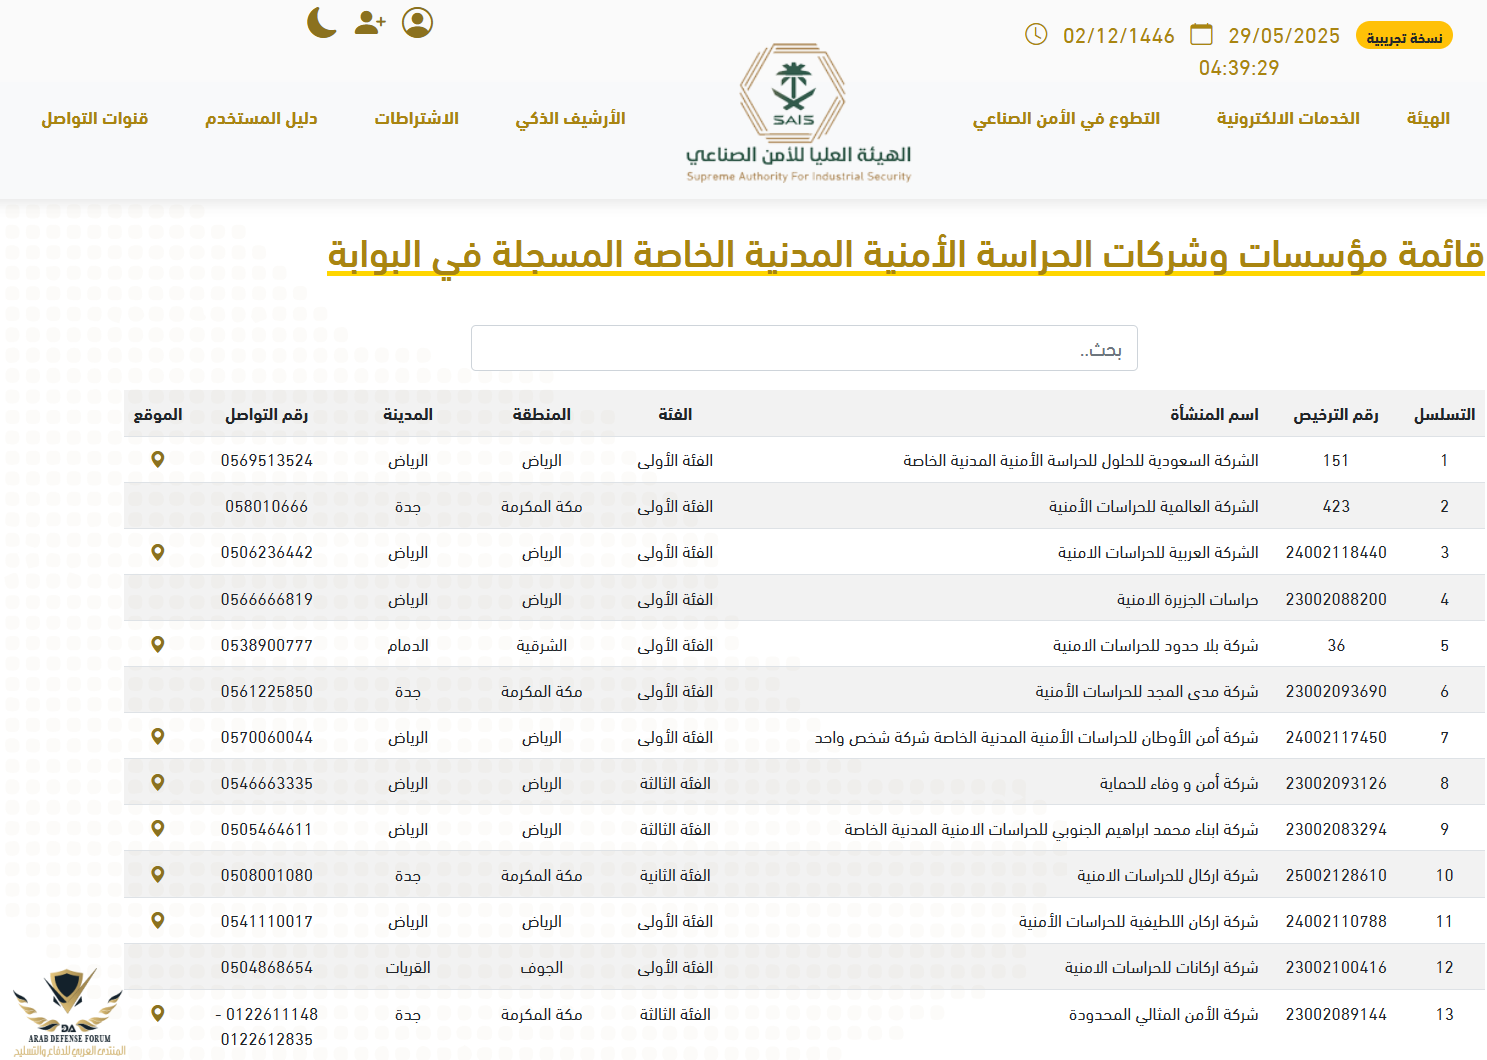
Task: Click the SAIS logo in the header
Action: (x=794, y=92)
